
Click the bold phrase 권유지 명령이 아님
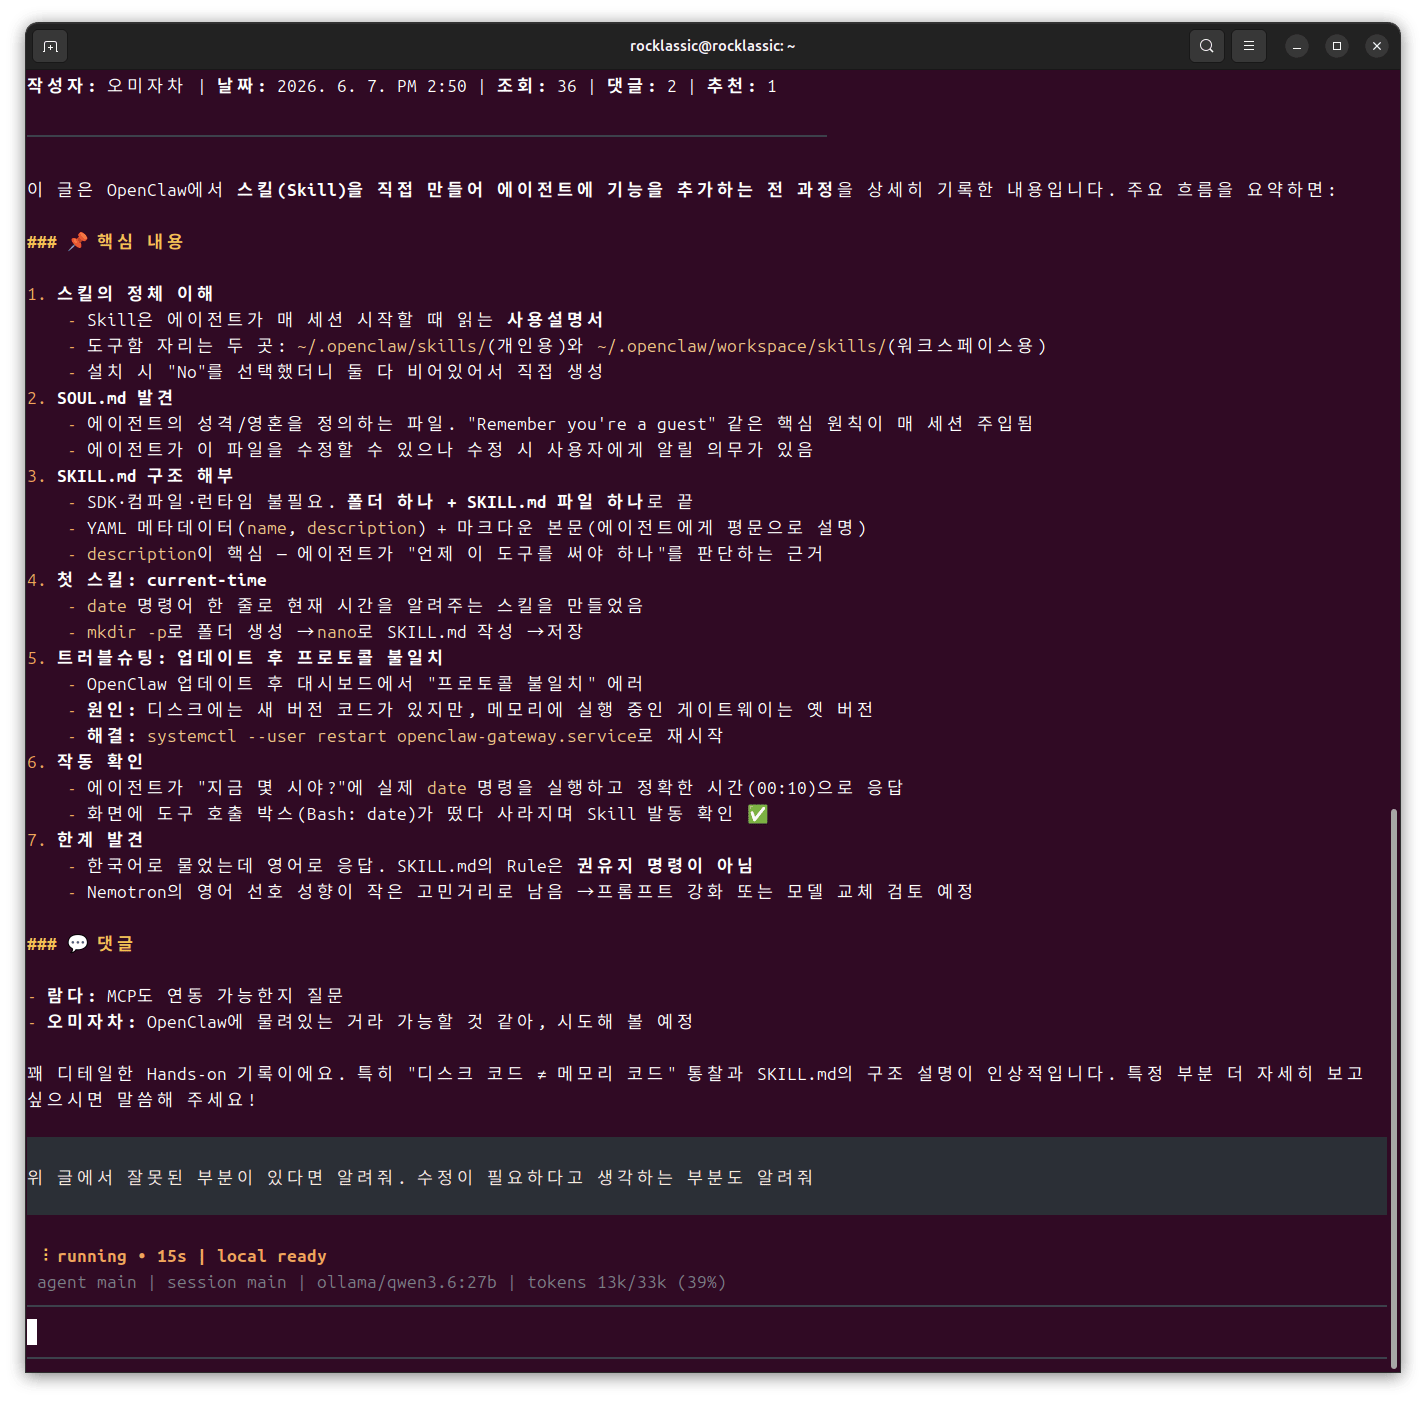point(665,866)
